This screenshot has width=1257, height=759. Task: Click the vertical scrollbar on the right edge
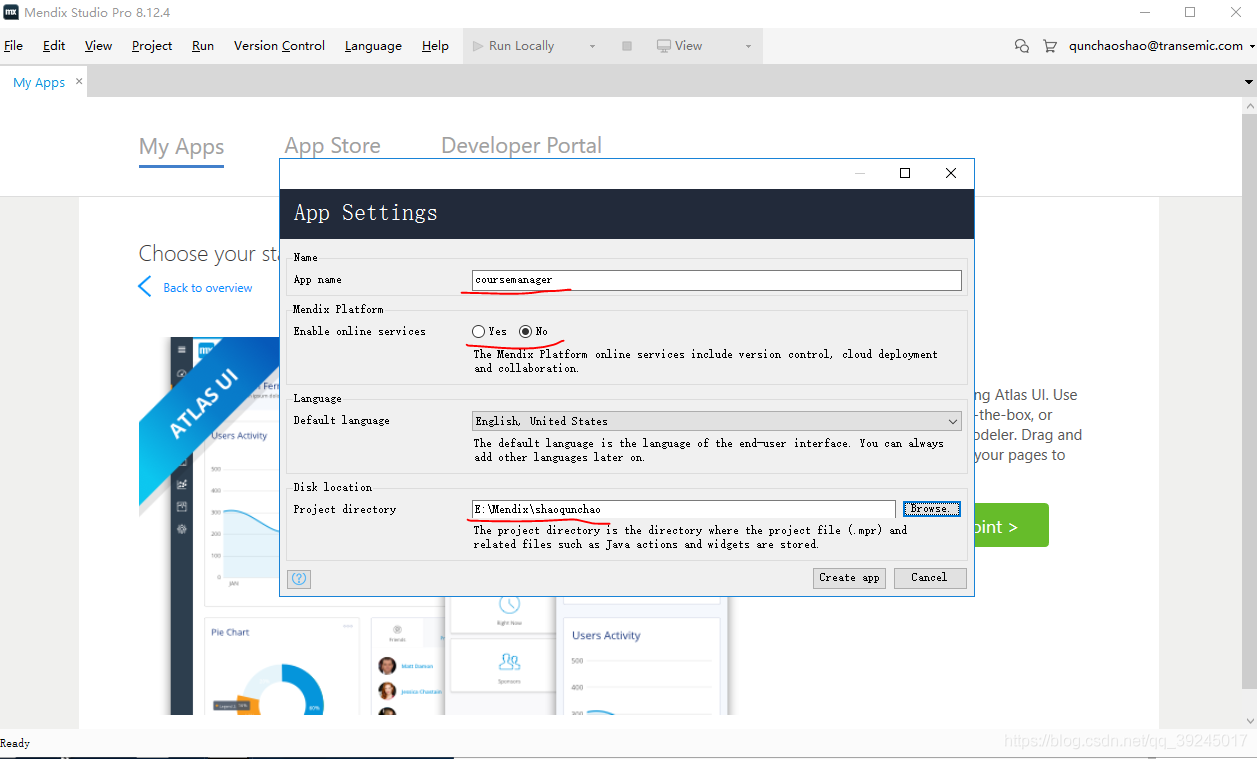(1248, 400)
